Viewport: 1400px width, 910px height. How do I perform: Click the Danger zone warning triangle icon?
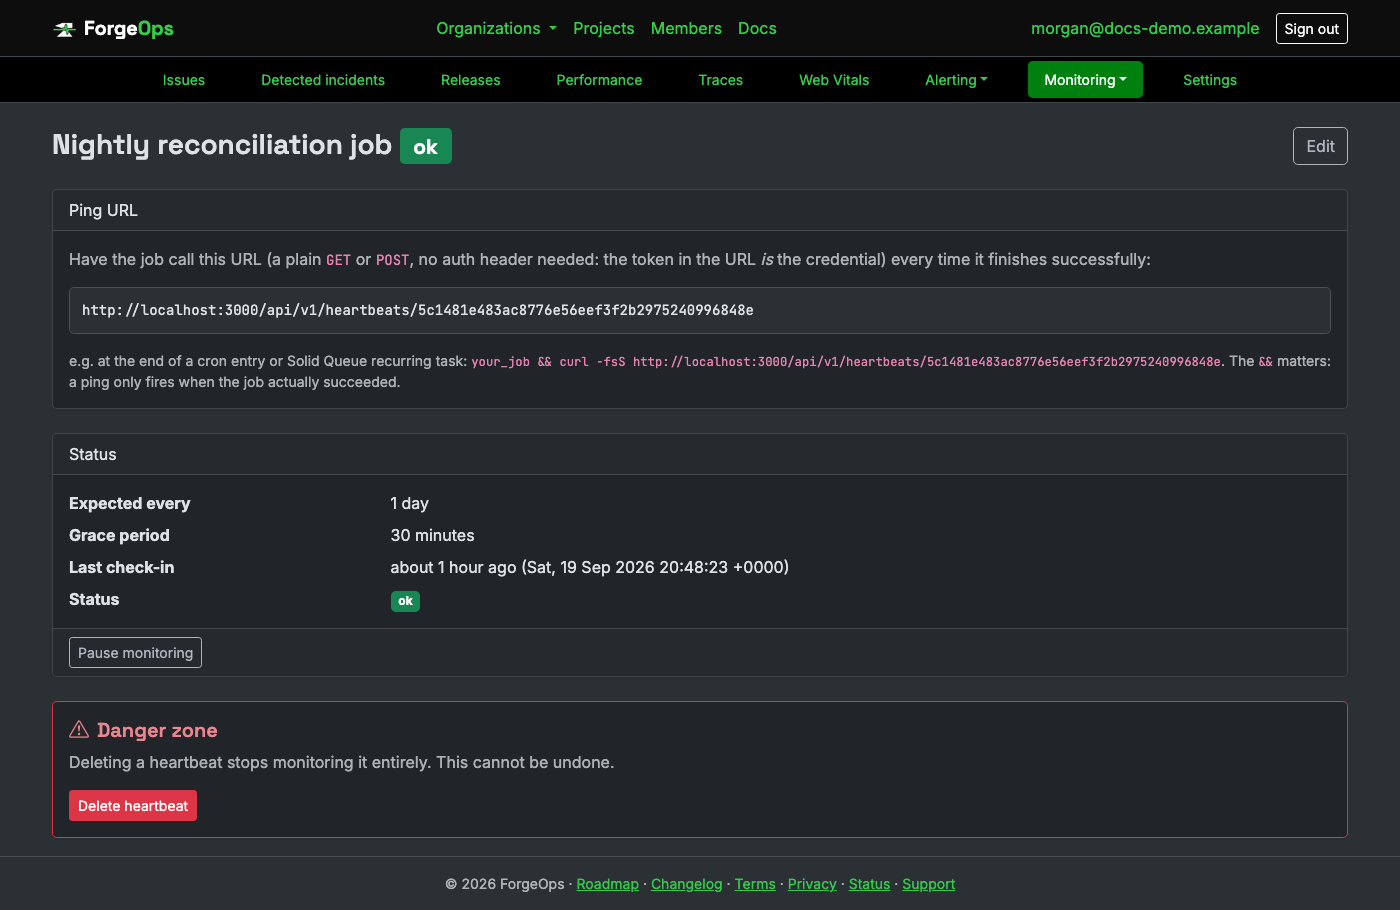[x=79, y=730]
